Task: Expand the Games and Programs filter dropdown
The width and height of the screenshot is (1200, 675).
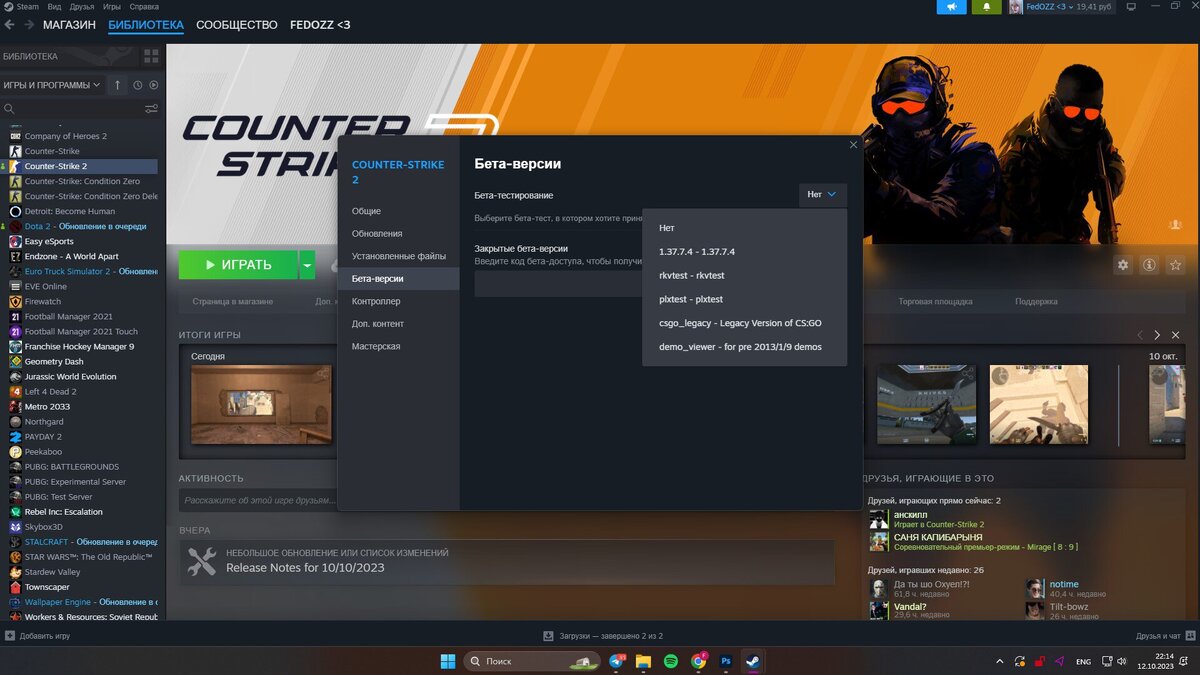Action: coord(52,85)
